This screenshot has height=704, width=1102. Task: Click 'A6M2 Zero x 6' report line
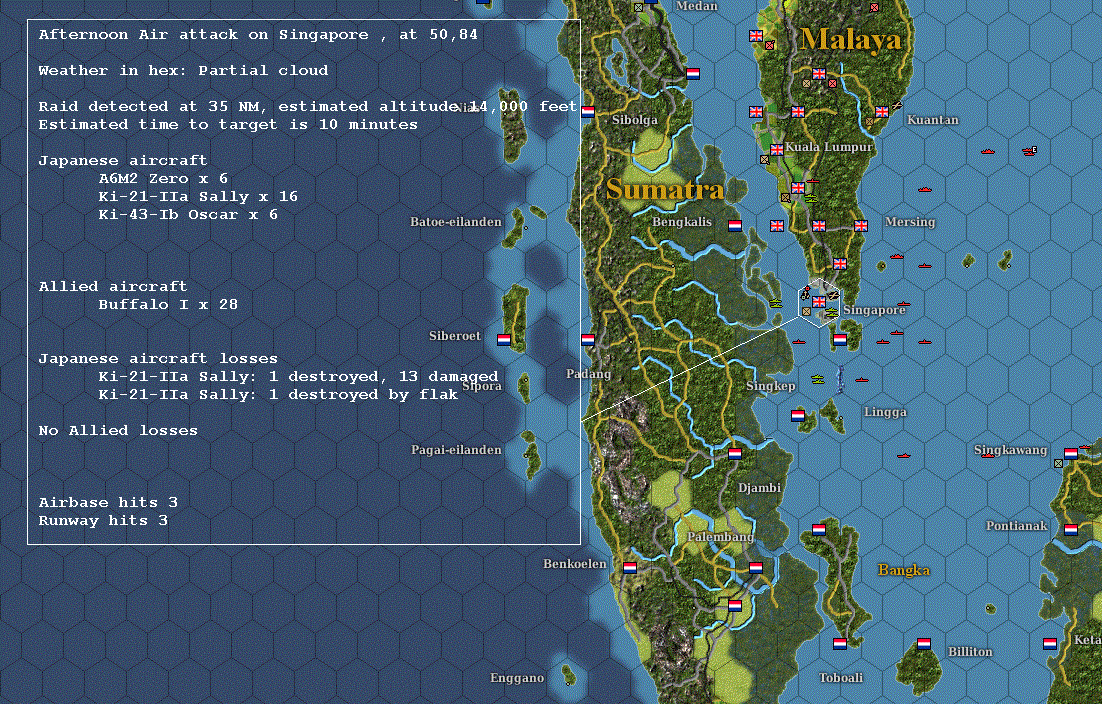pyautogui.click(x=163, y=178)
